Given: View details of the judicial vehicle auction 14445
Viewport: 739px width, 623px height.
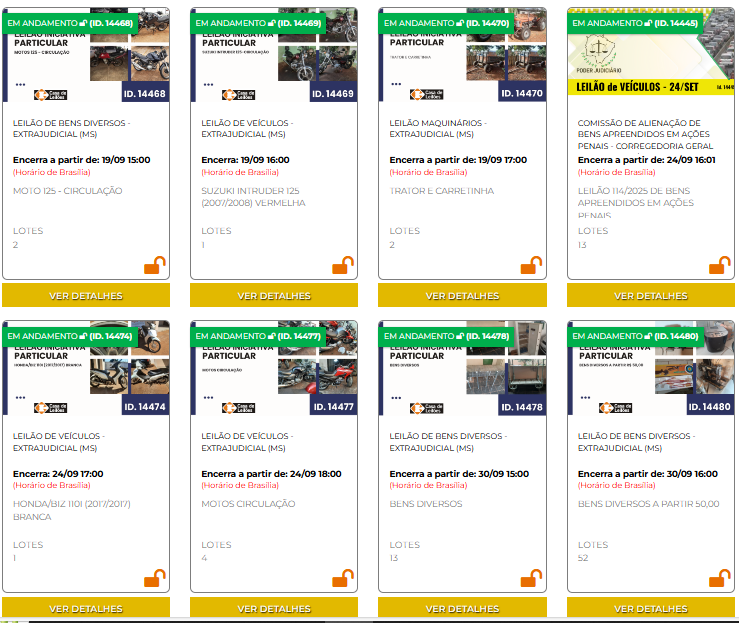Looking at the screenshot, I should click(x=651, y=296).
